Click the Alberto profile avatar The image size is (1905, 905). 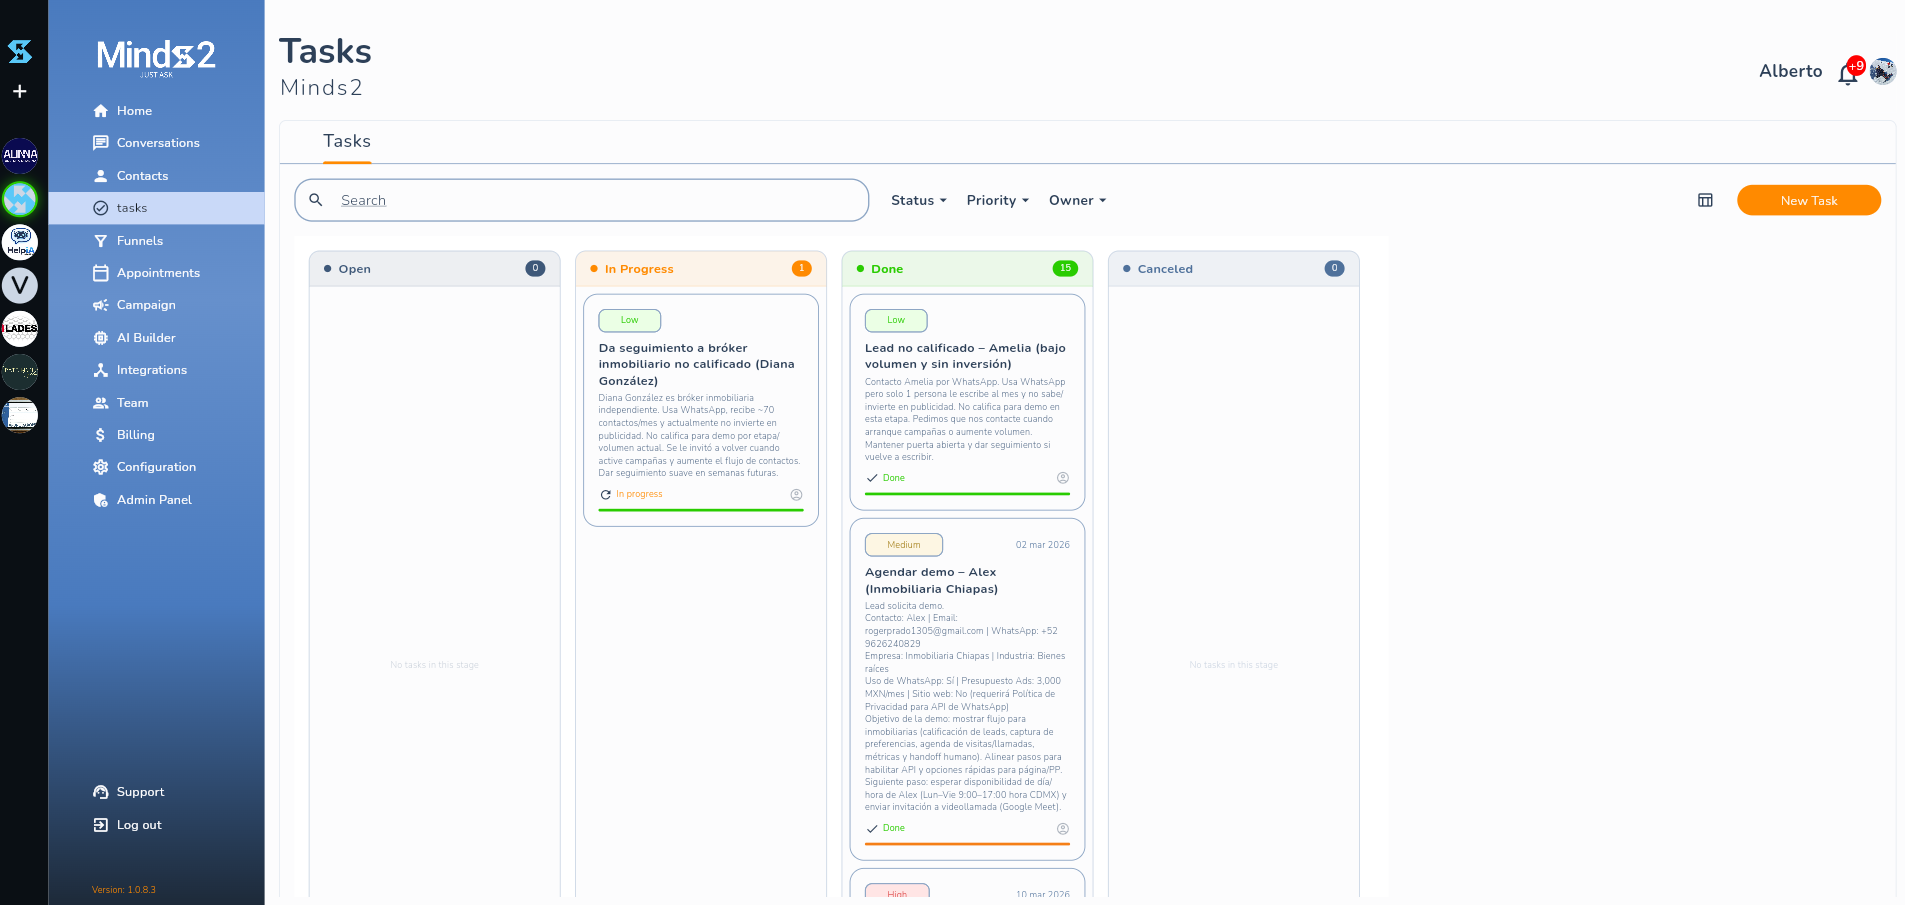pos(1883,71)
